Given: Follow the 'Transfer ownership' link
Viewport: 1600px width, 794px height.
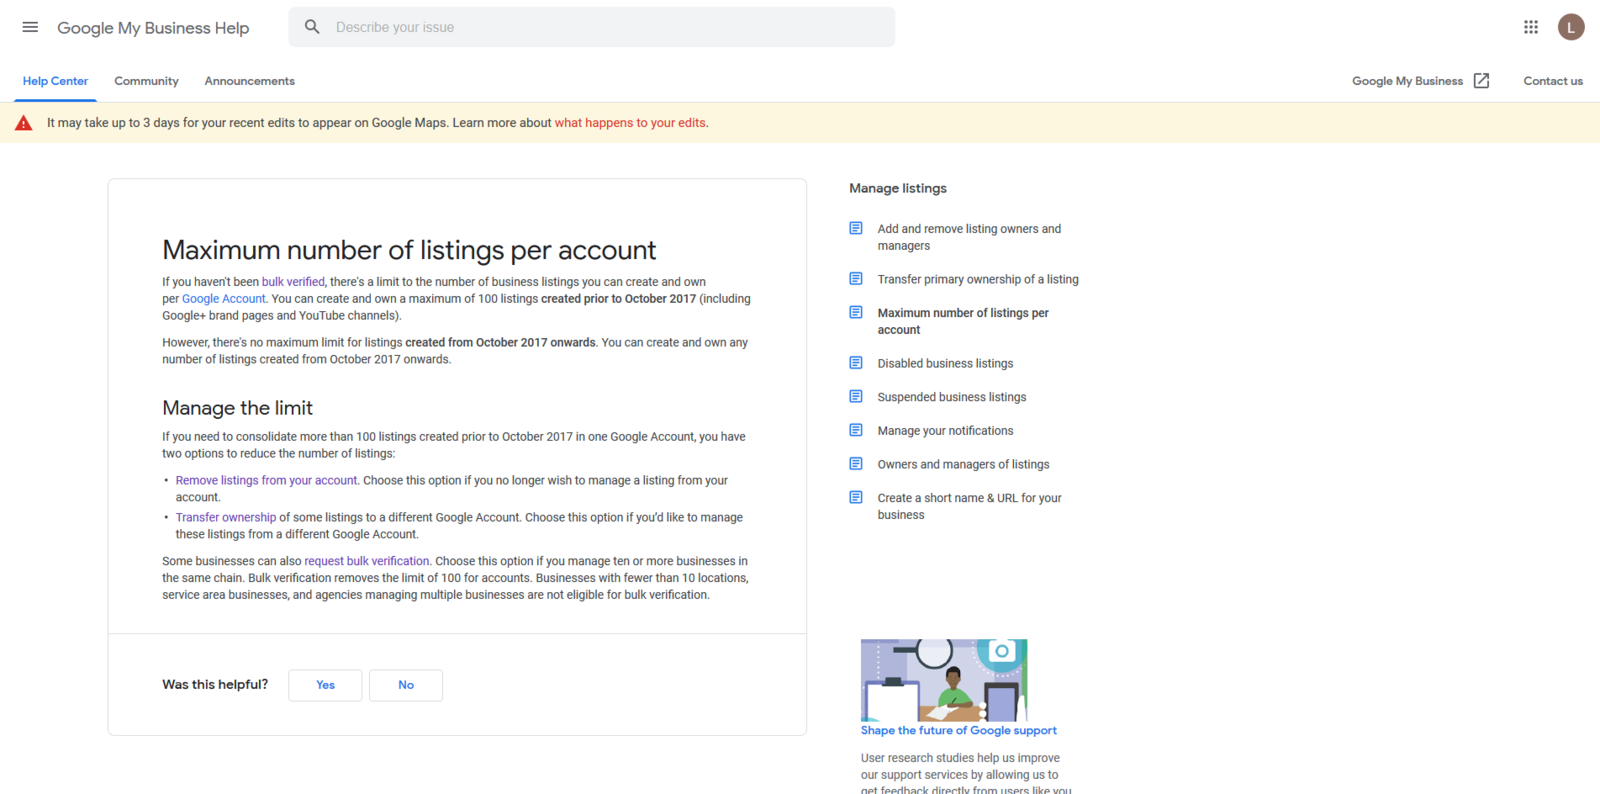Looking at the screenshot, I should pos(226,517).
